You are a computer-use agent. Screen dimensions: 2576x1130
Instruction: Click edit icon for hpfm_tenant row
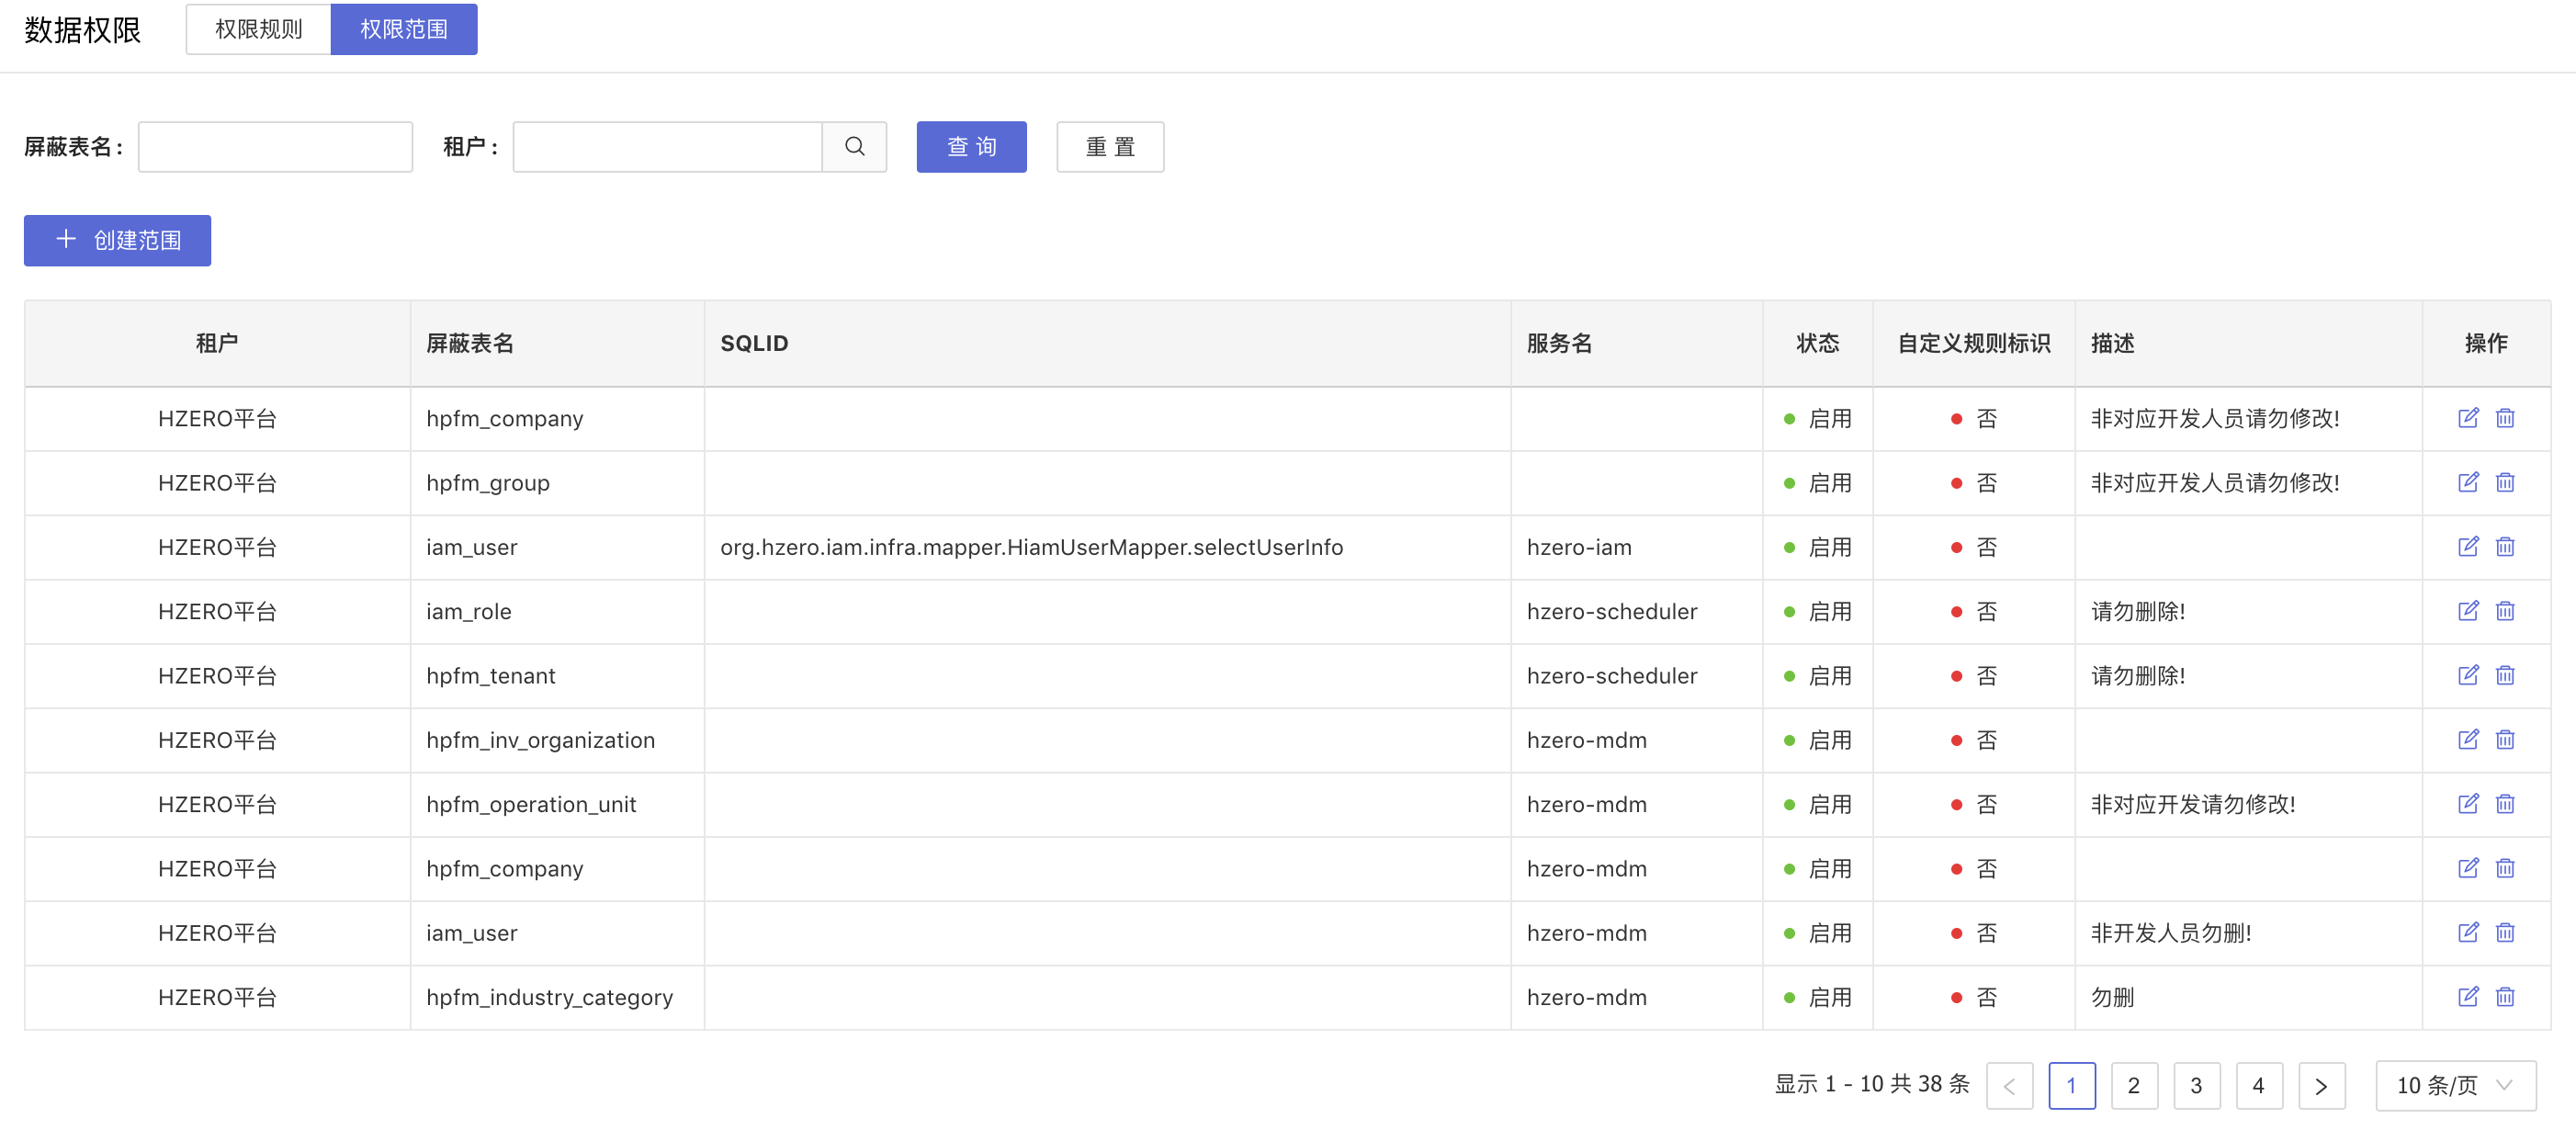pos(2468,675)
